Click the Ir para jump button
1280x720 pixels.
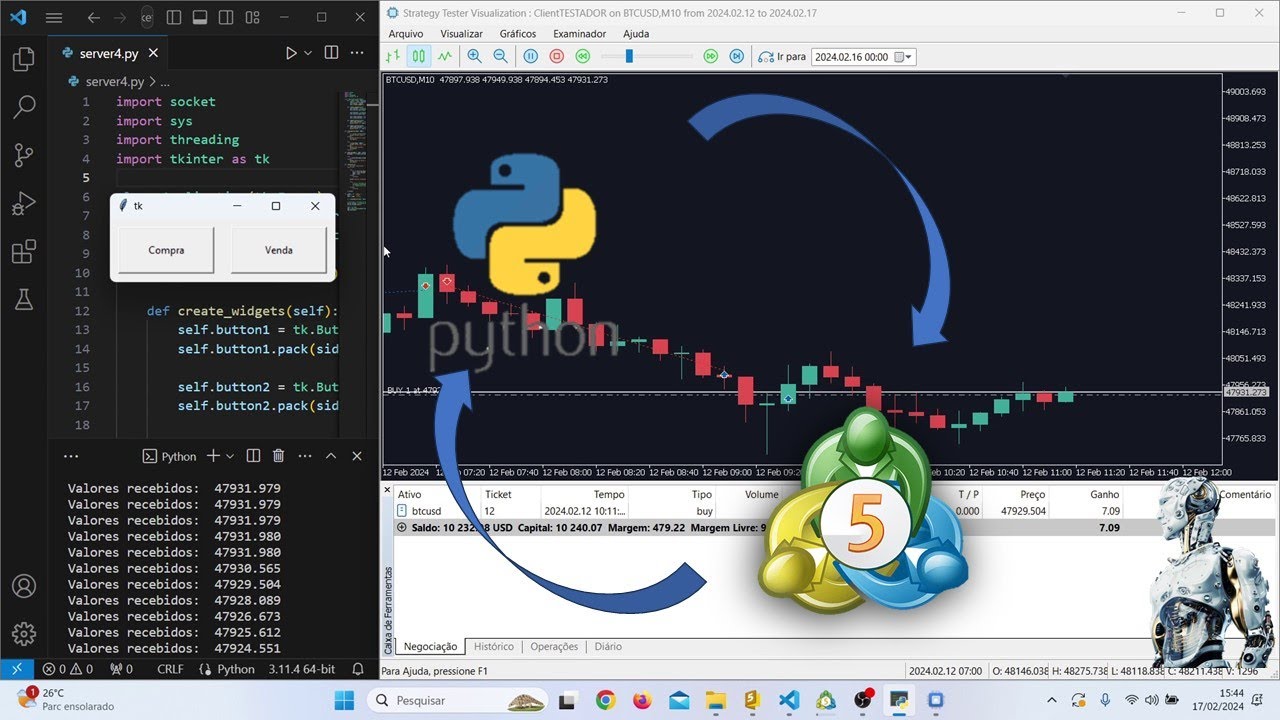point(782,57)
